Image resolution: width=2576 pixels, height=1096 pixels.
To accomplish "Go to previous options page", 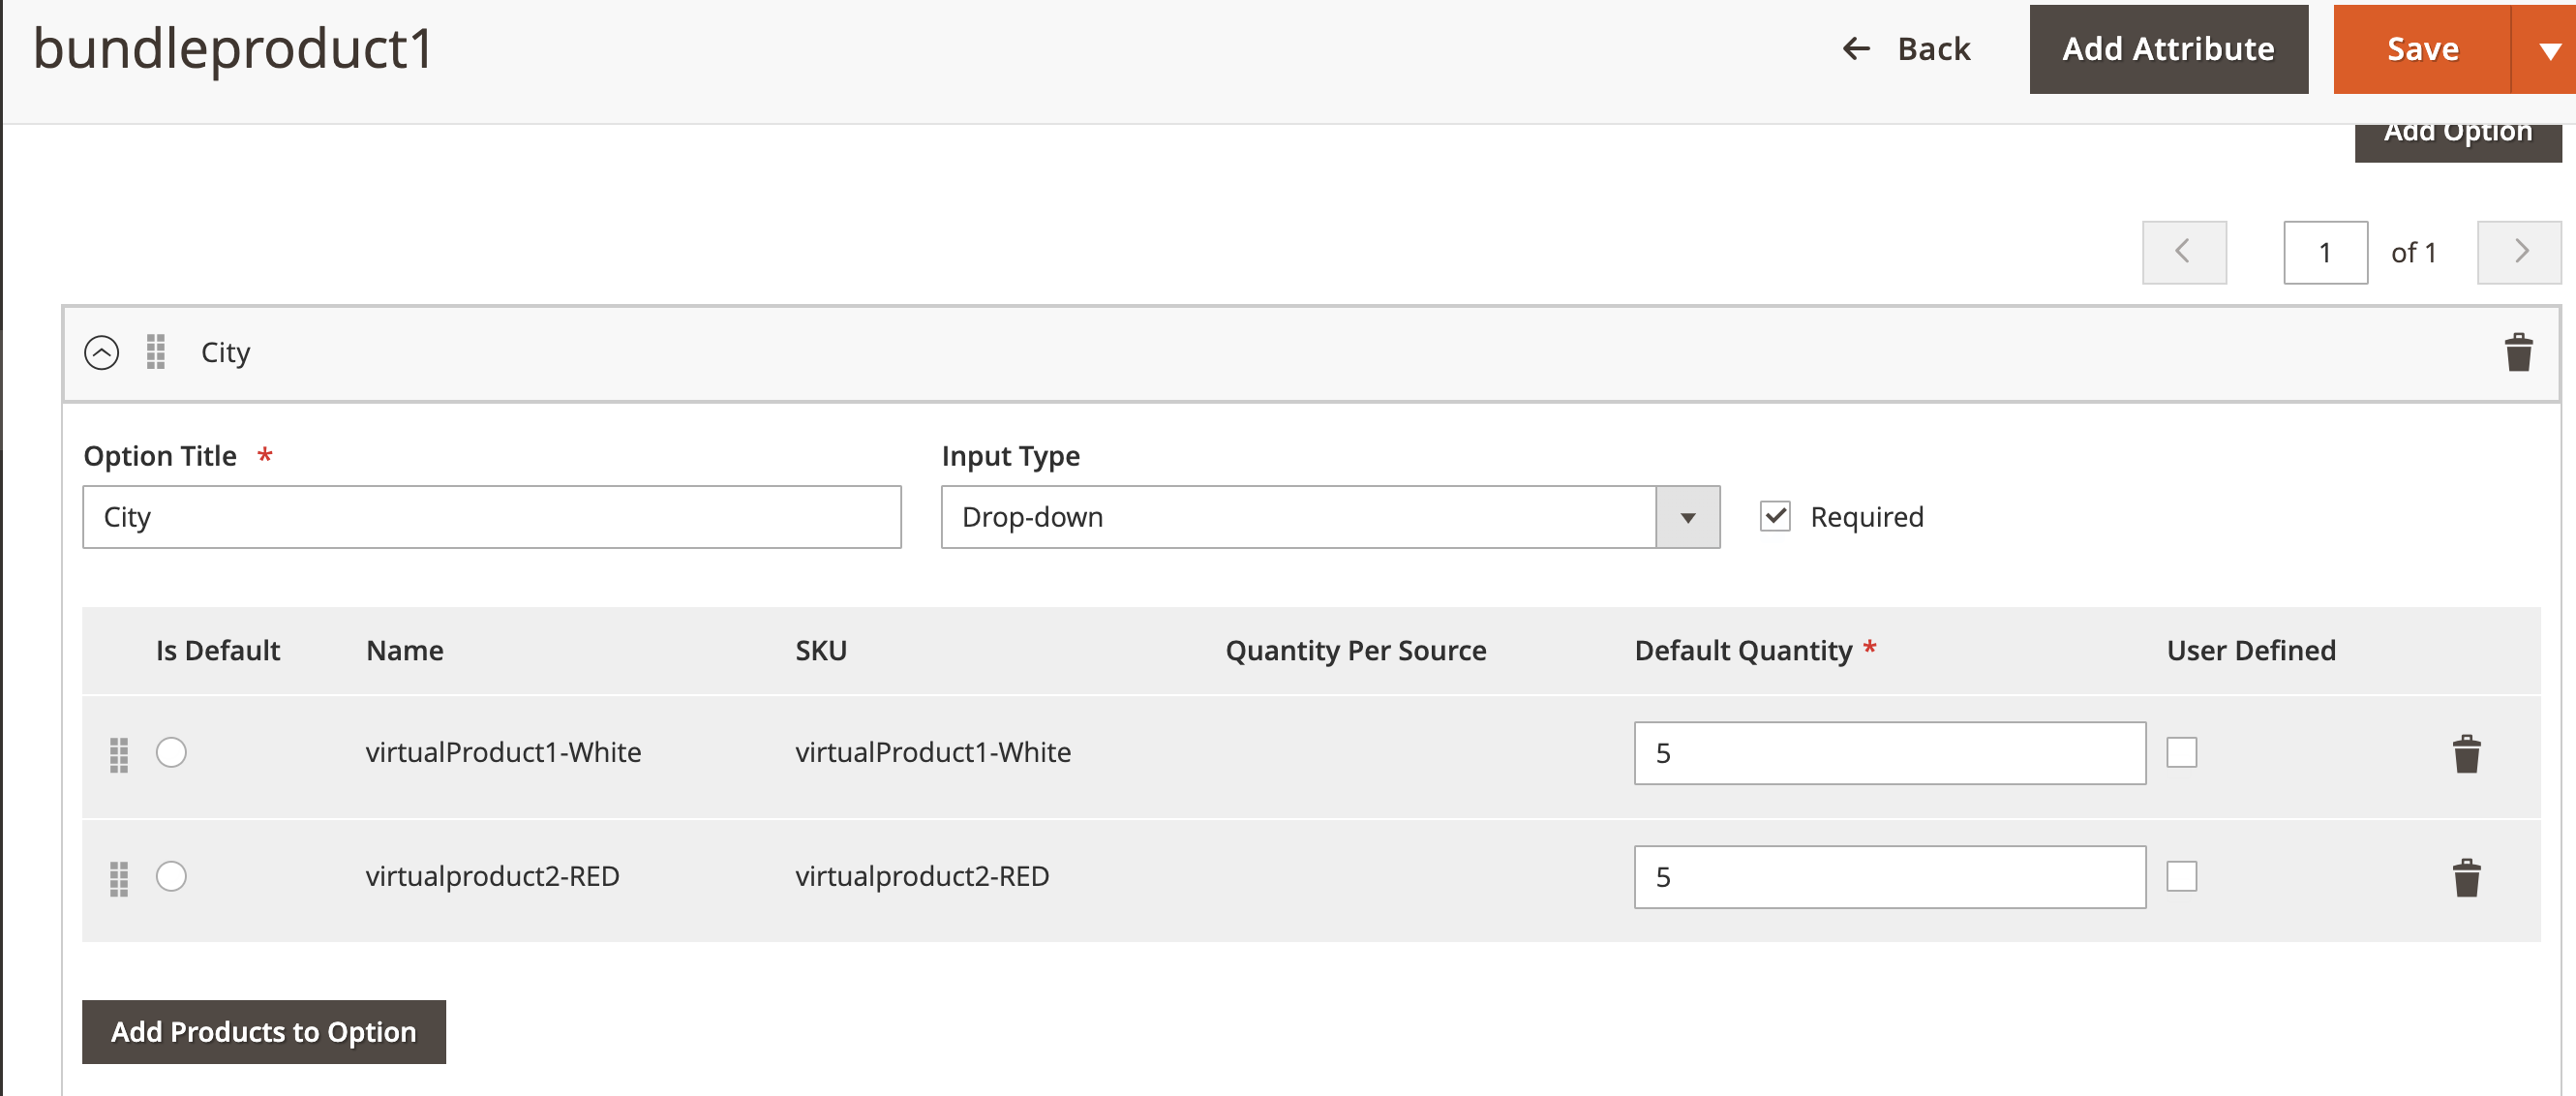I will (2183, 252).
